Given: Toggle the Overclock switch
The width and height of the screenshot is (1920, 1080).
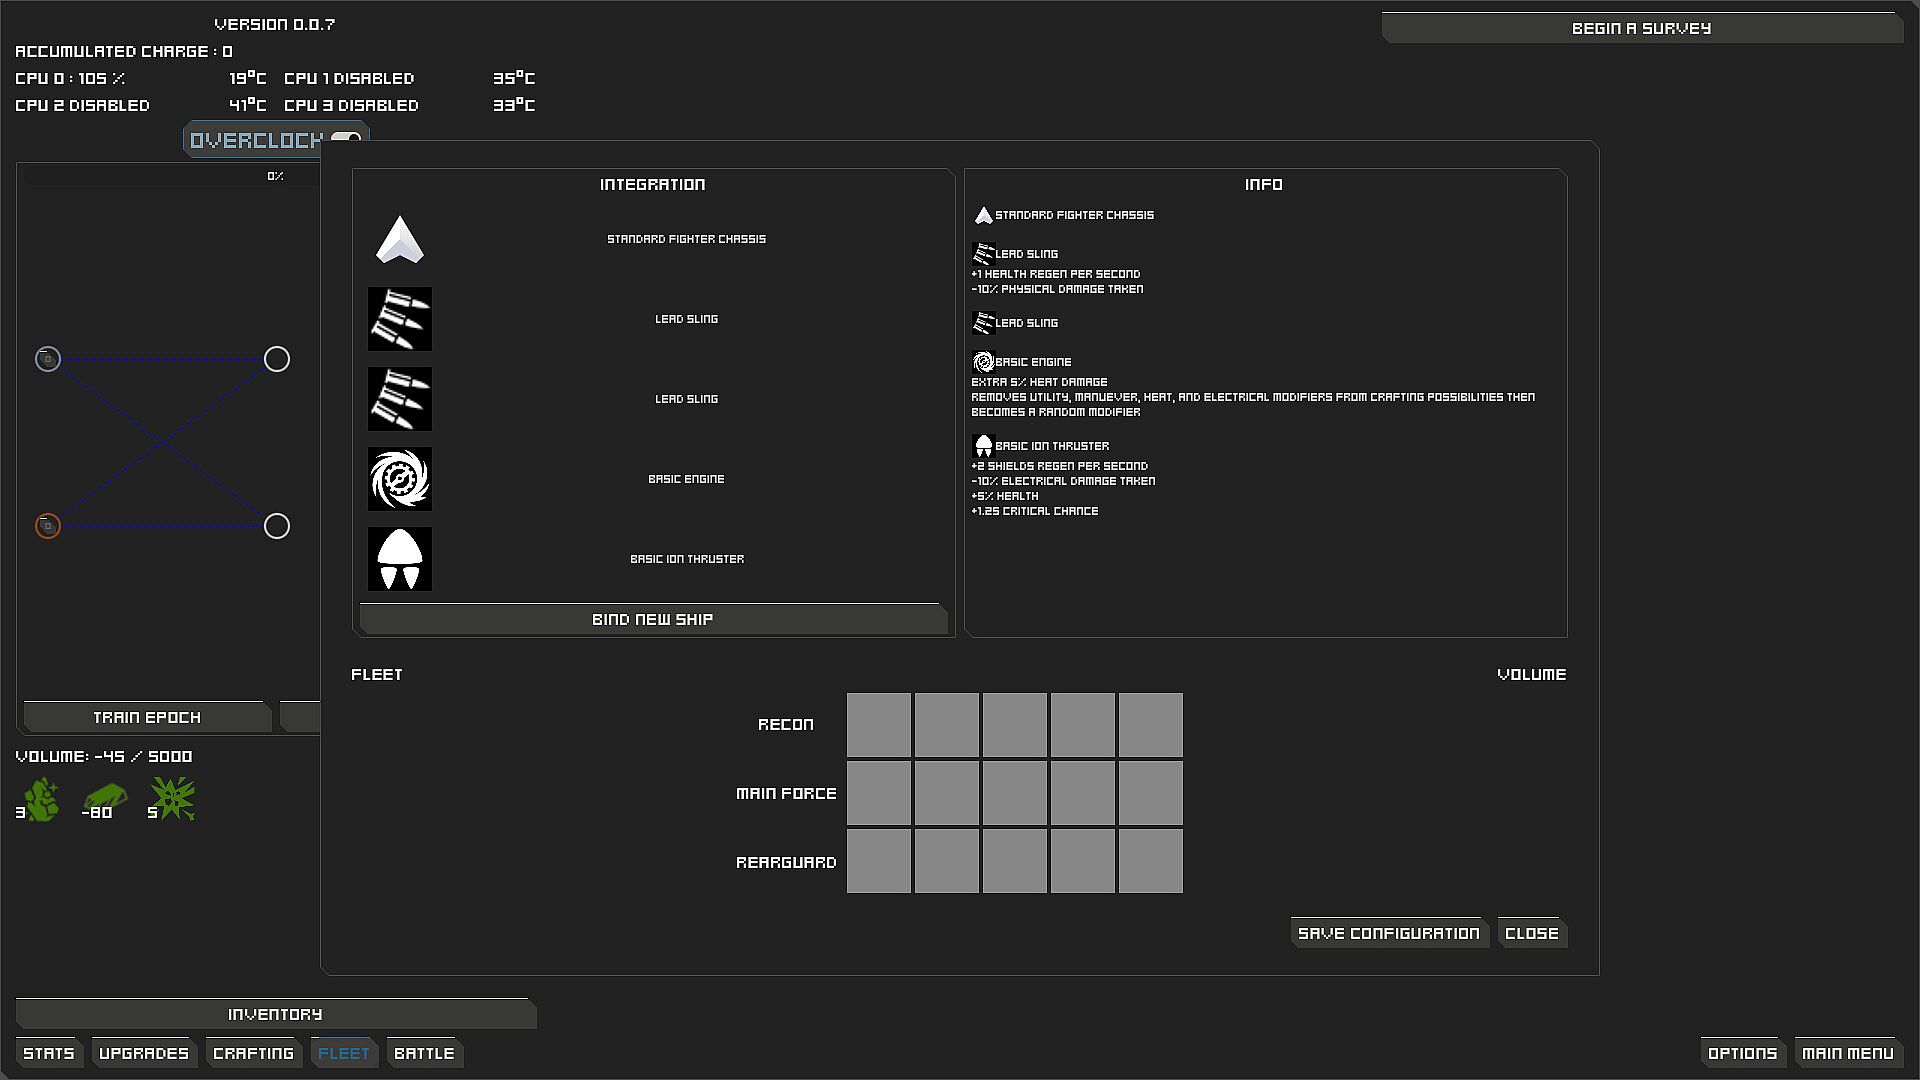Looking at the screenshot, I should (x=344, y=139).
